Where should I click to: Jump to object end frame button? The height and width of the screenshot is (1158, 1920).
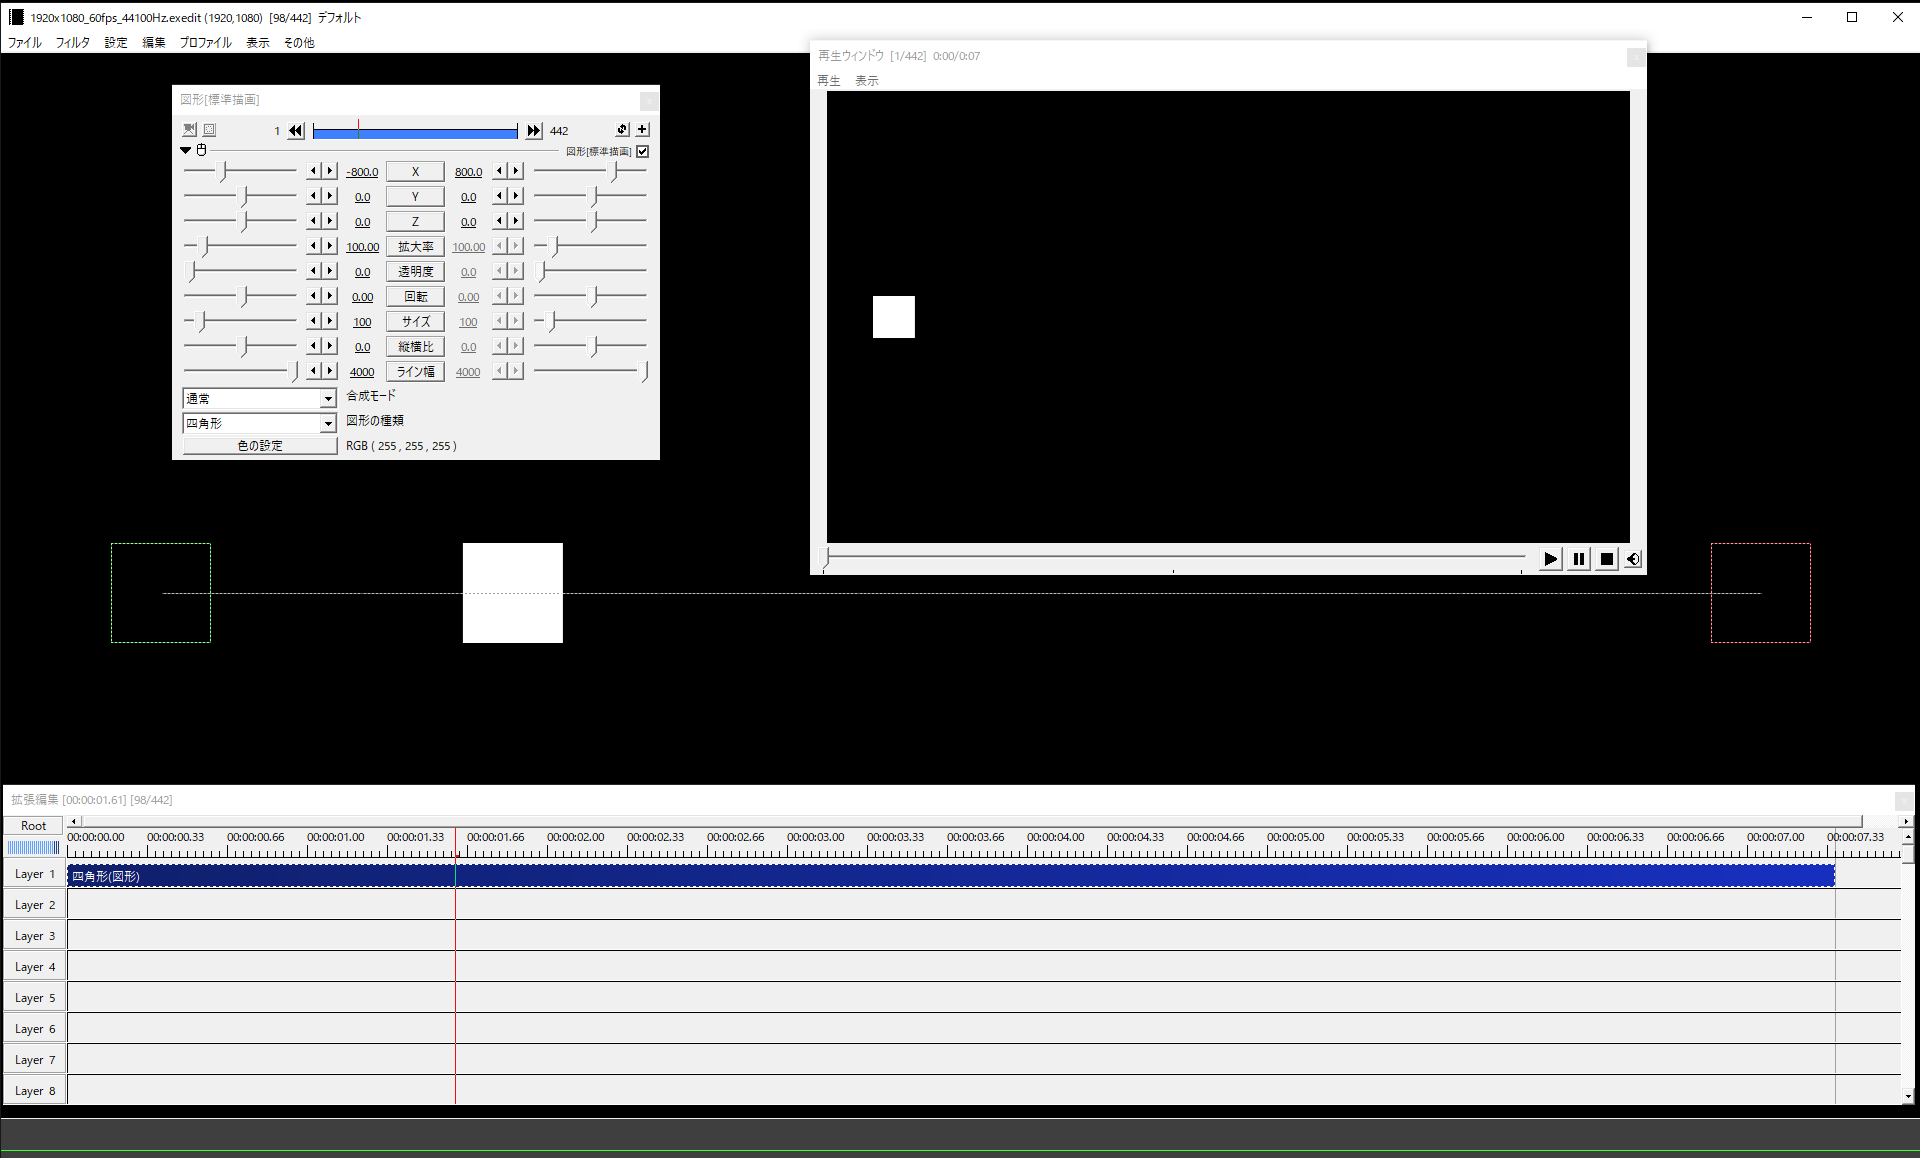(x=534, y=130)
